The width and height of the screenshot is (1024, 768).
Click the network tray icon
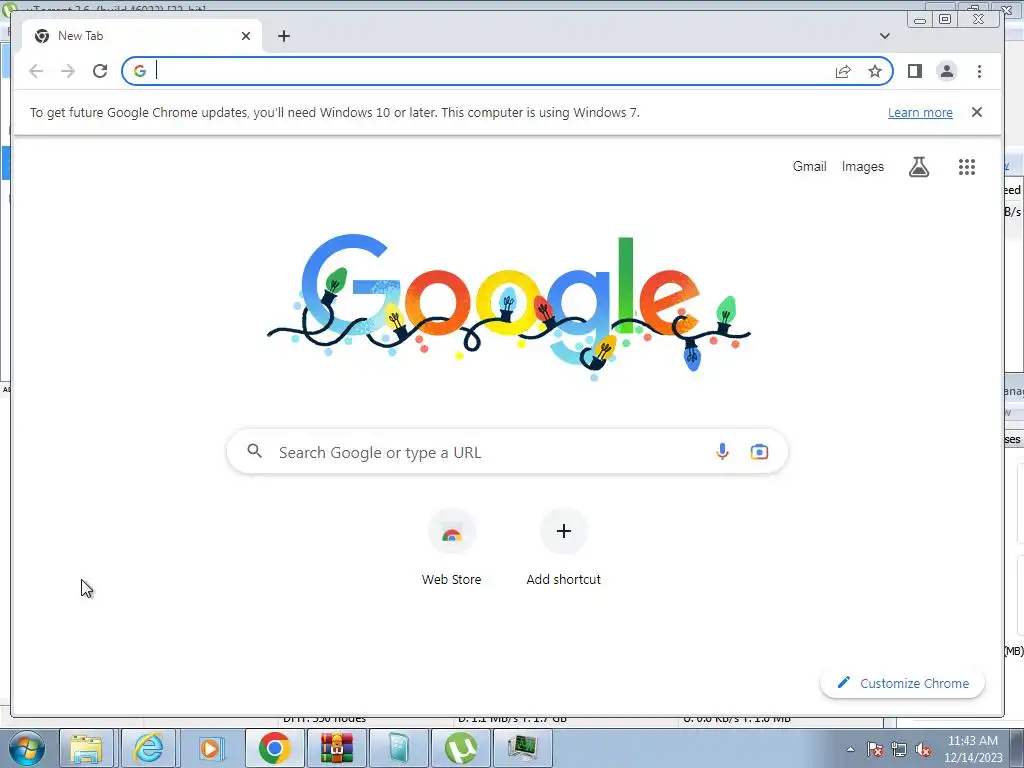tap(899, 749)
